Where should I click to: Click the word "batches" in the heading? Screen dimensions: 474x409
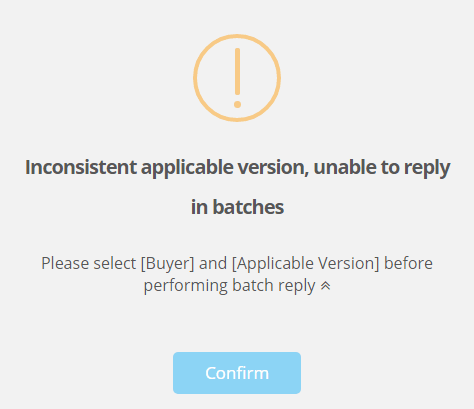(248, 207)
